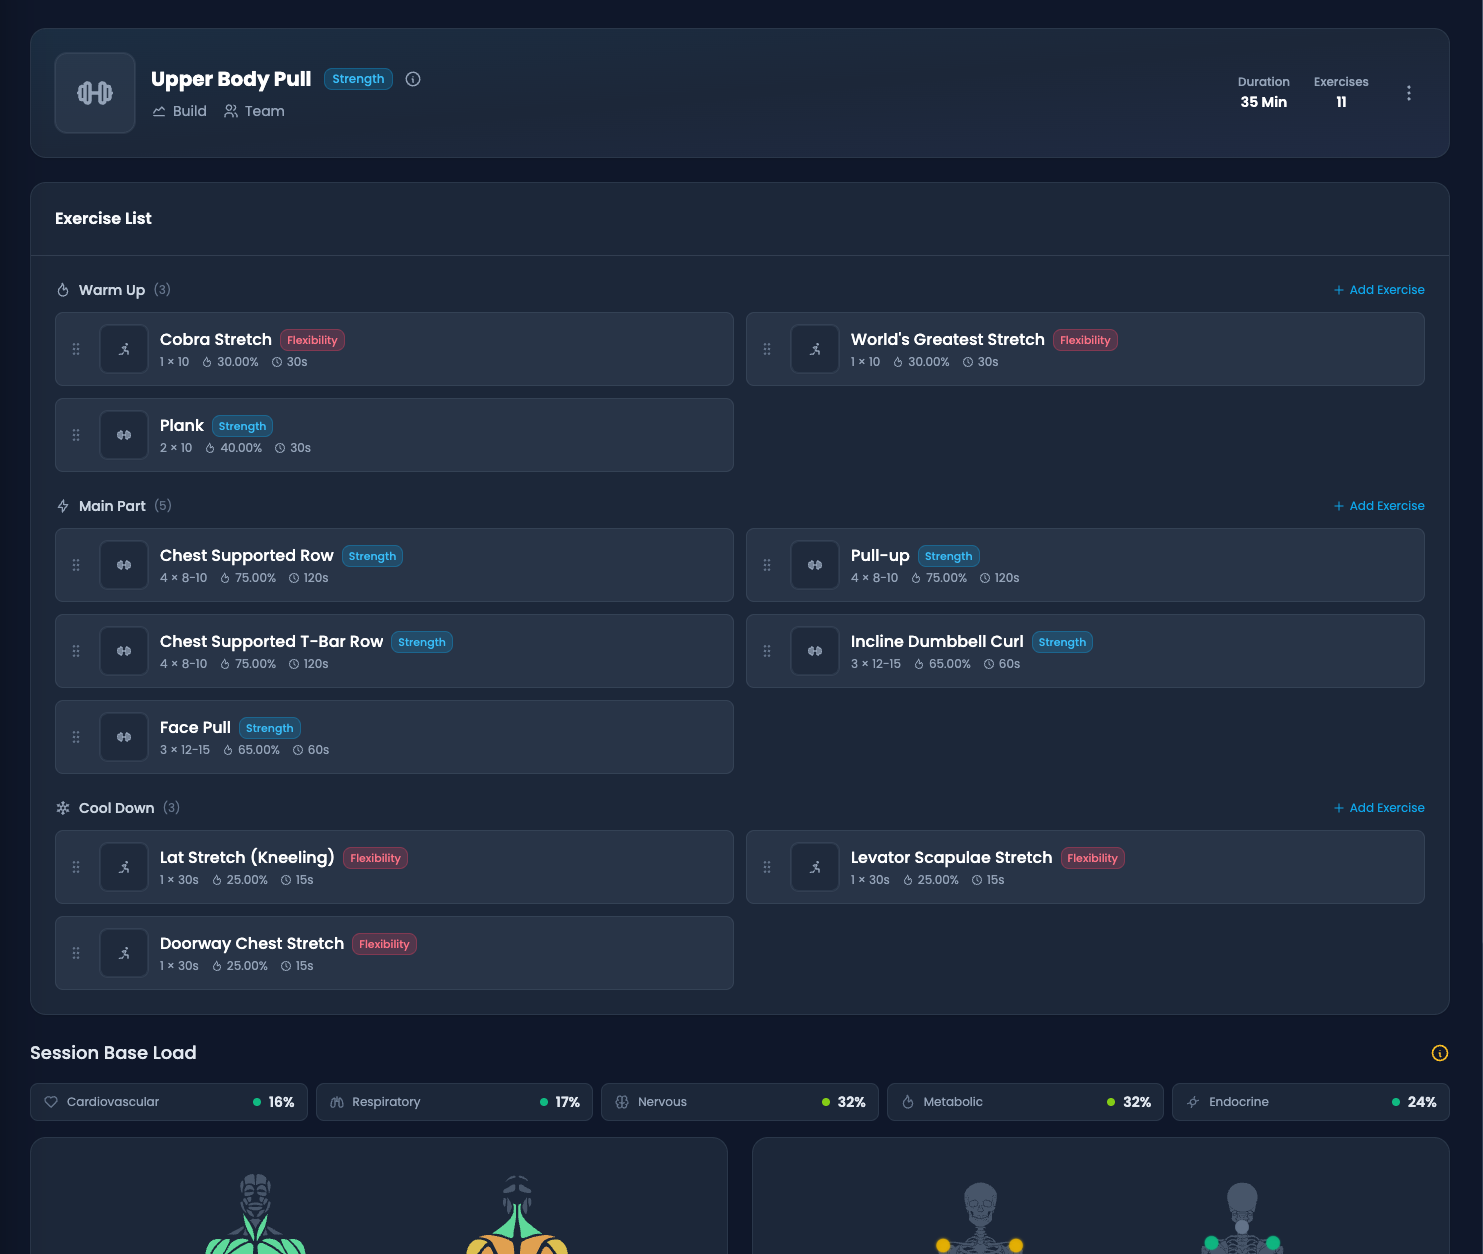This screenshot has width=1483, height=1254.
Task: Click the dumbbell logo icon in the header
Action: 94,92
